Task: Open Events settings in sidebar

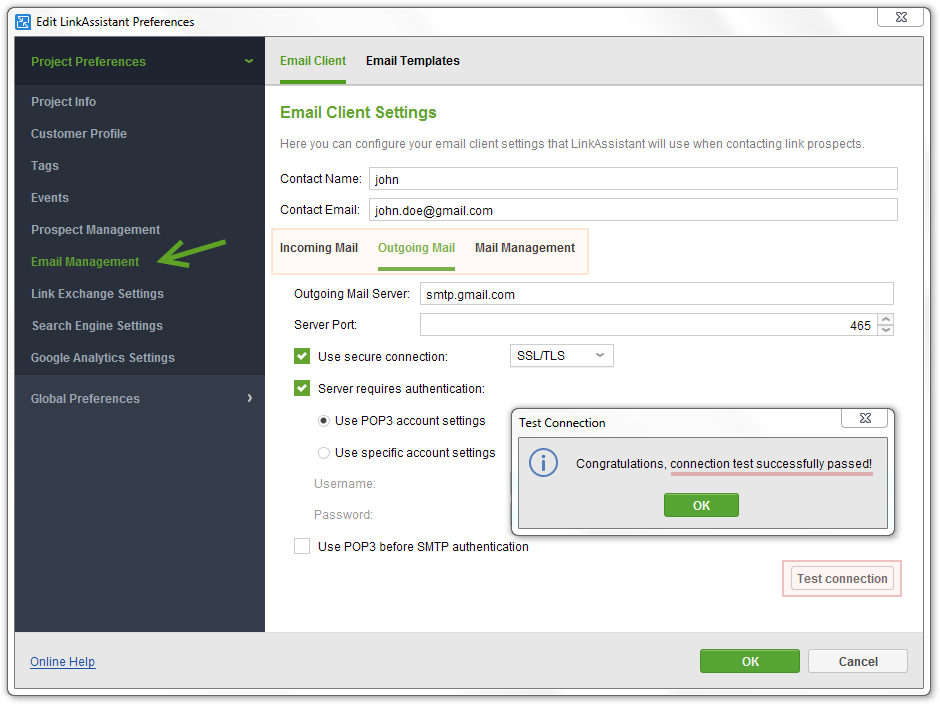Action: [50, 198]
